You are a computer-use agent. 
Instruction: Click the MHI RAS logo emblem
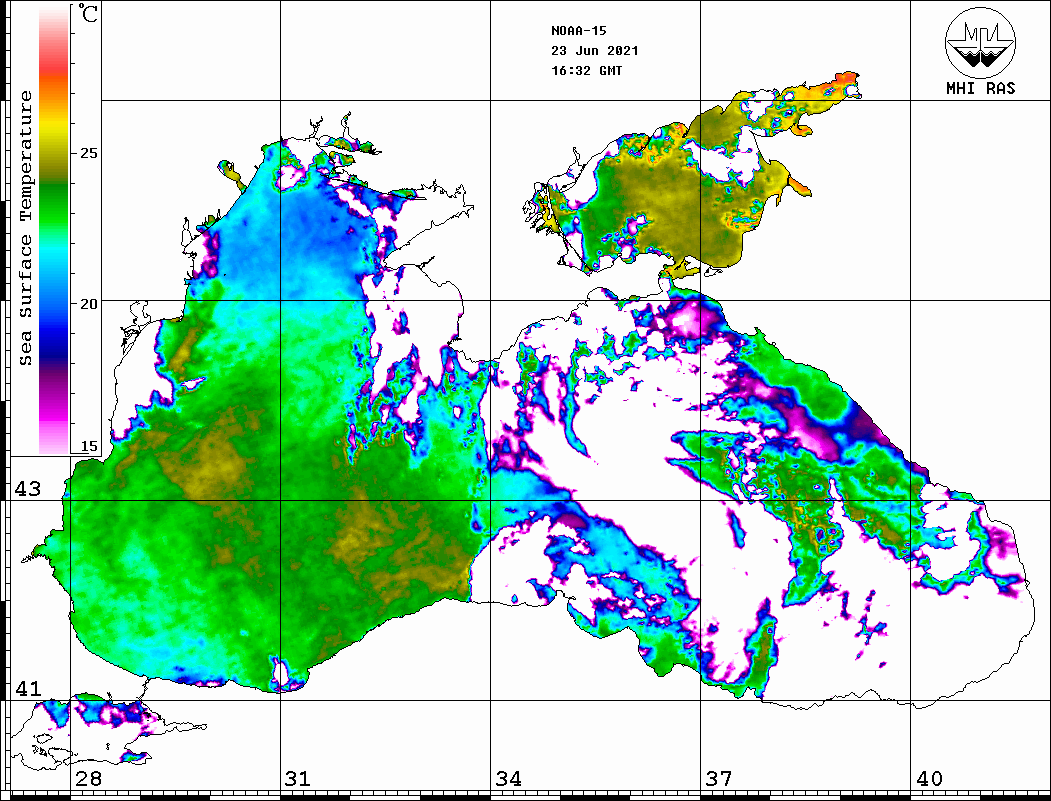[x=981, y=42]
